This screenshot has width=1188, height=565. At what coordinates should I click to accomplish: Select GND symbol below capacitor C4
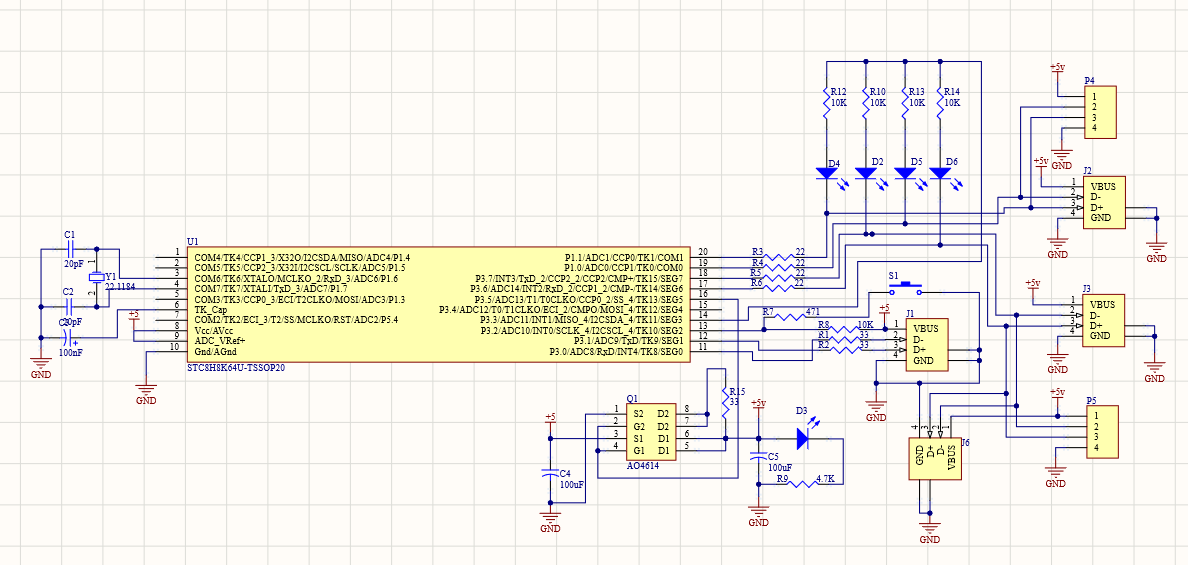point(551,520)
